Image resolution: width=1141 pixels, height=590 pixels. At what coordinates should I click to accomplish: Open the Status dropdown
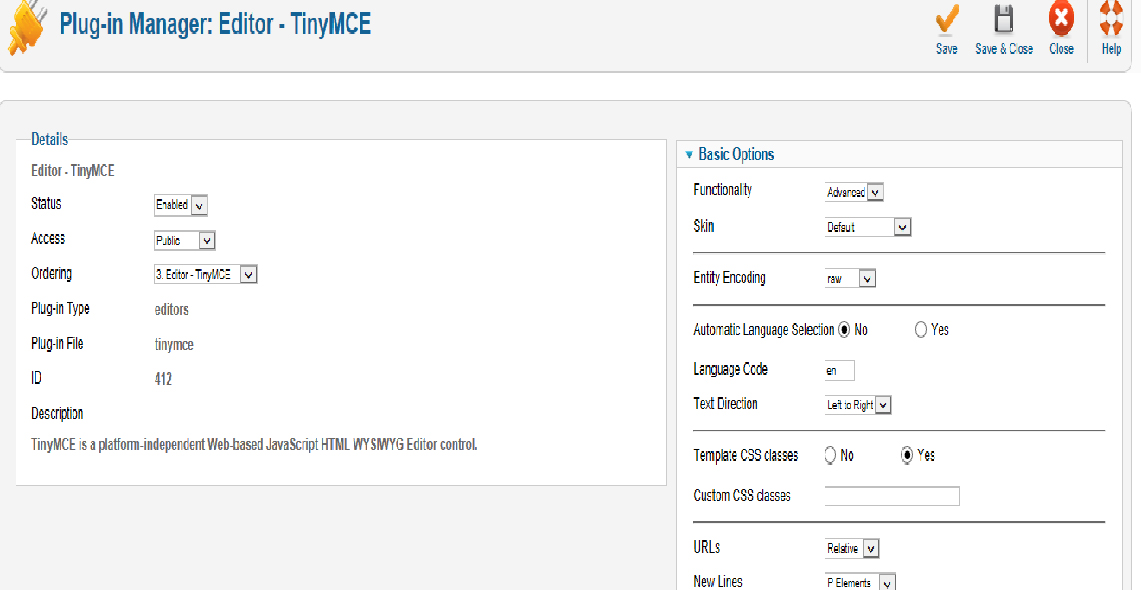(181, 205)
